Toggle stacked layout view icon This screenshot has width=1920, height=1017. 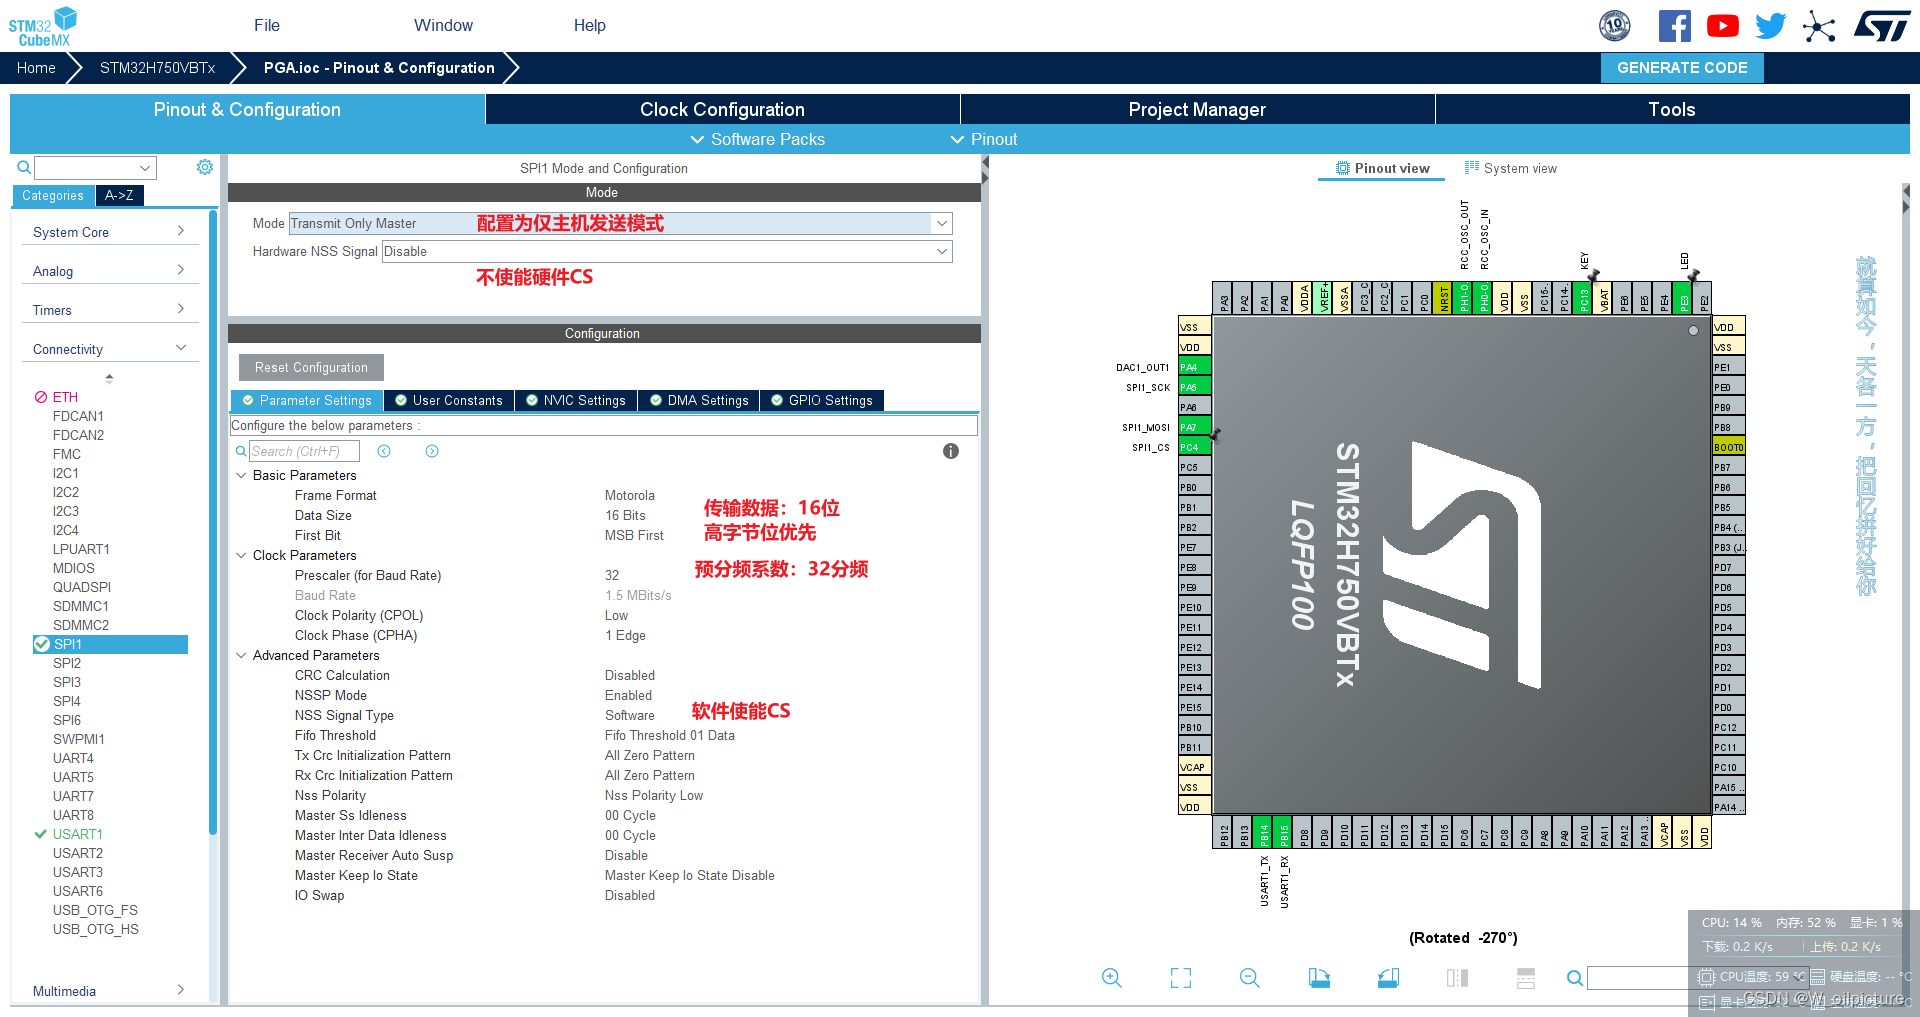pos(1526,978)
